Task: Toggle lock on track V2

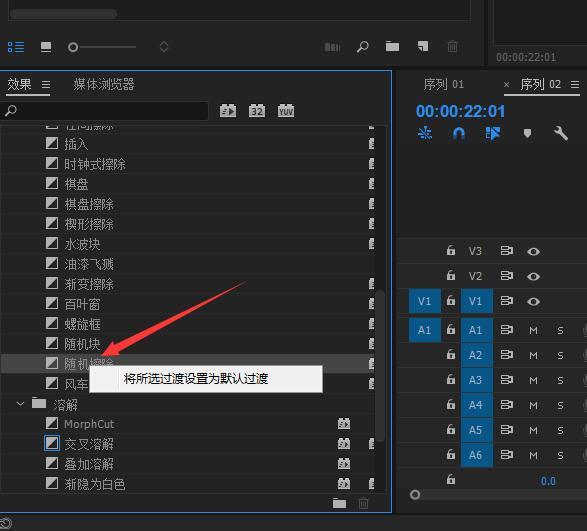Action: (451, 276)
